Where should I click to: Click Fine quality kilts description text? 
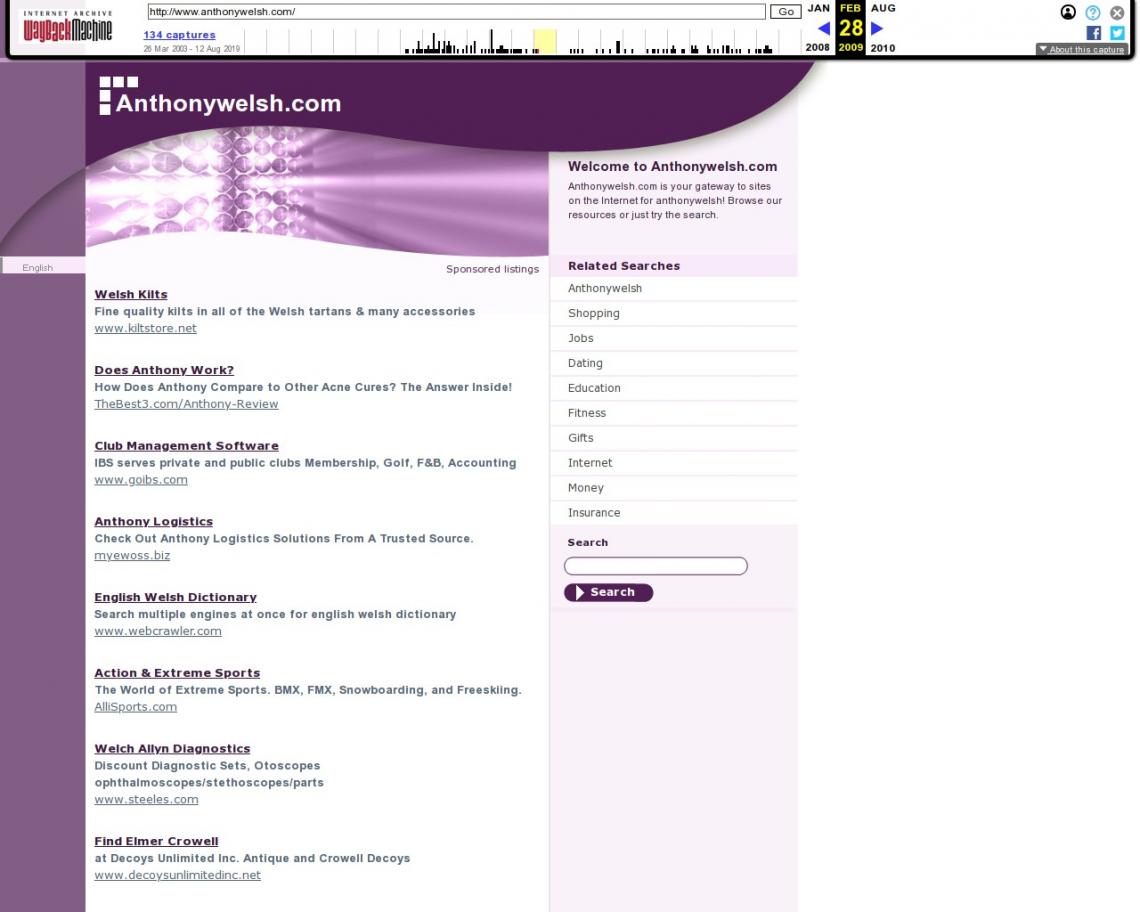[285, 311]
